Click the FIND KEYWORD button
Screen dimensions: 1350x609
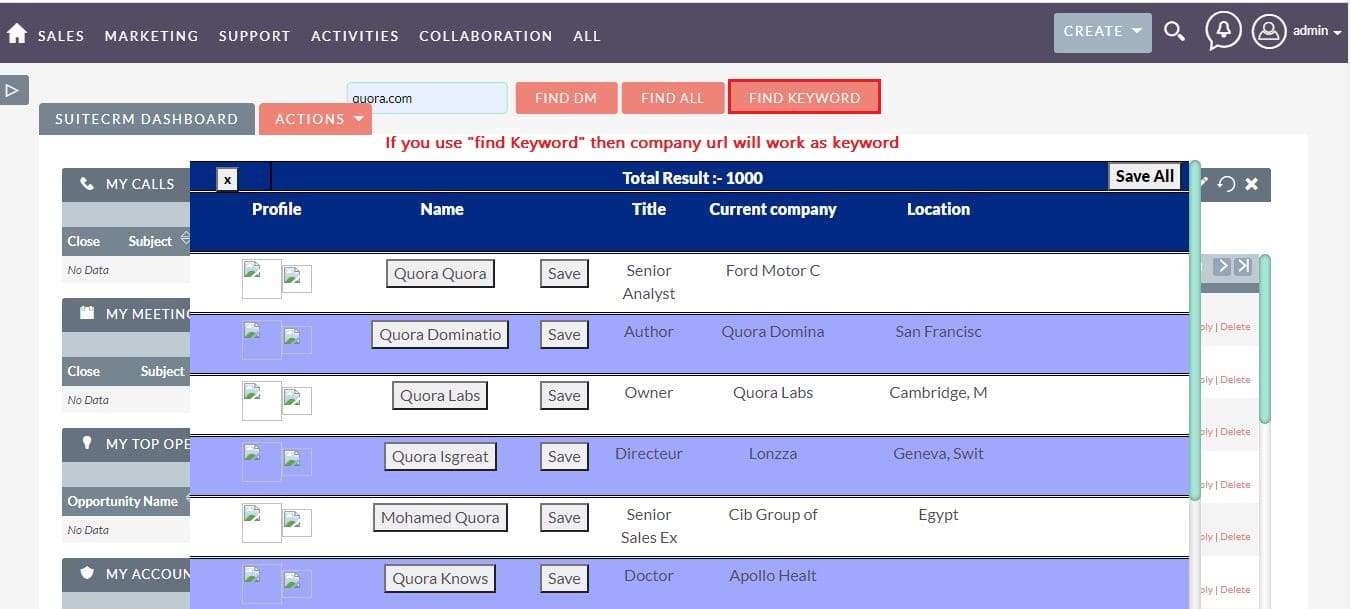804,97
